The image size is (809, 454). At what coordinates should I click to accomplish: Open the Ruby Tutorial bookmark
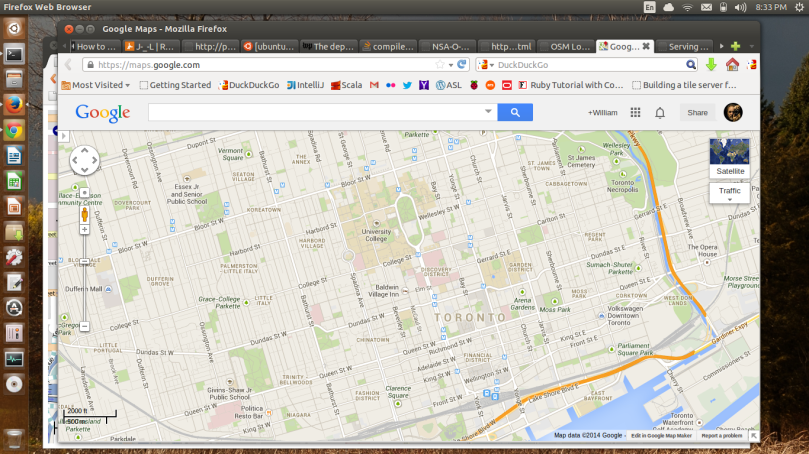571,85
